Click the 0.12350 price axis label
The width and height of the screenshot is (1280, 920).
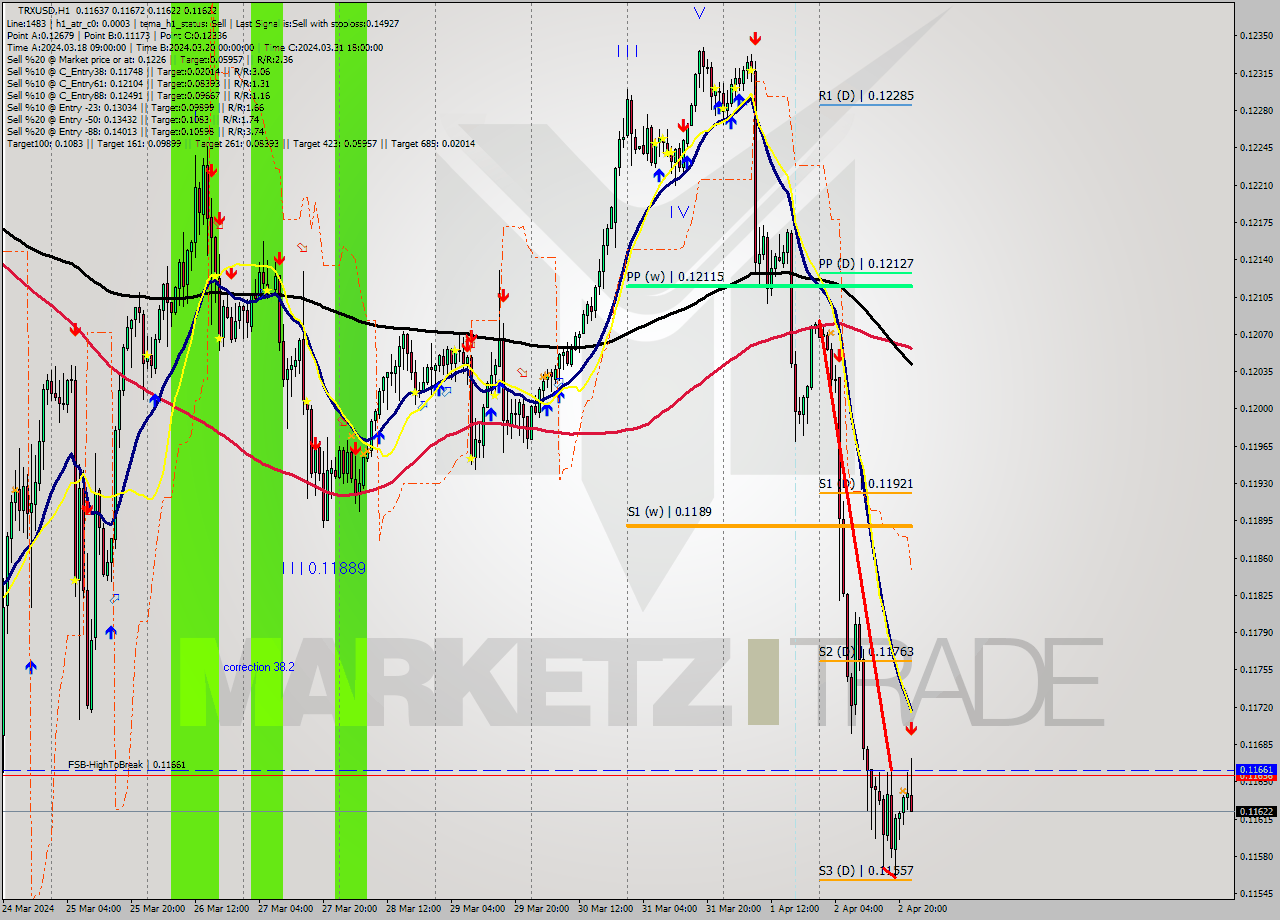coord(1256,36)
